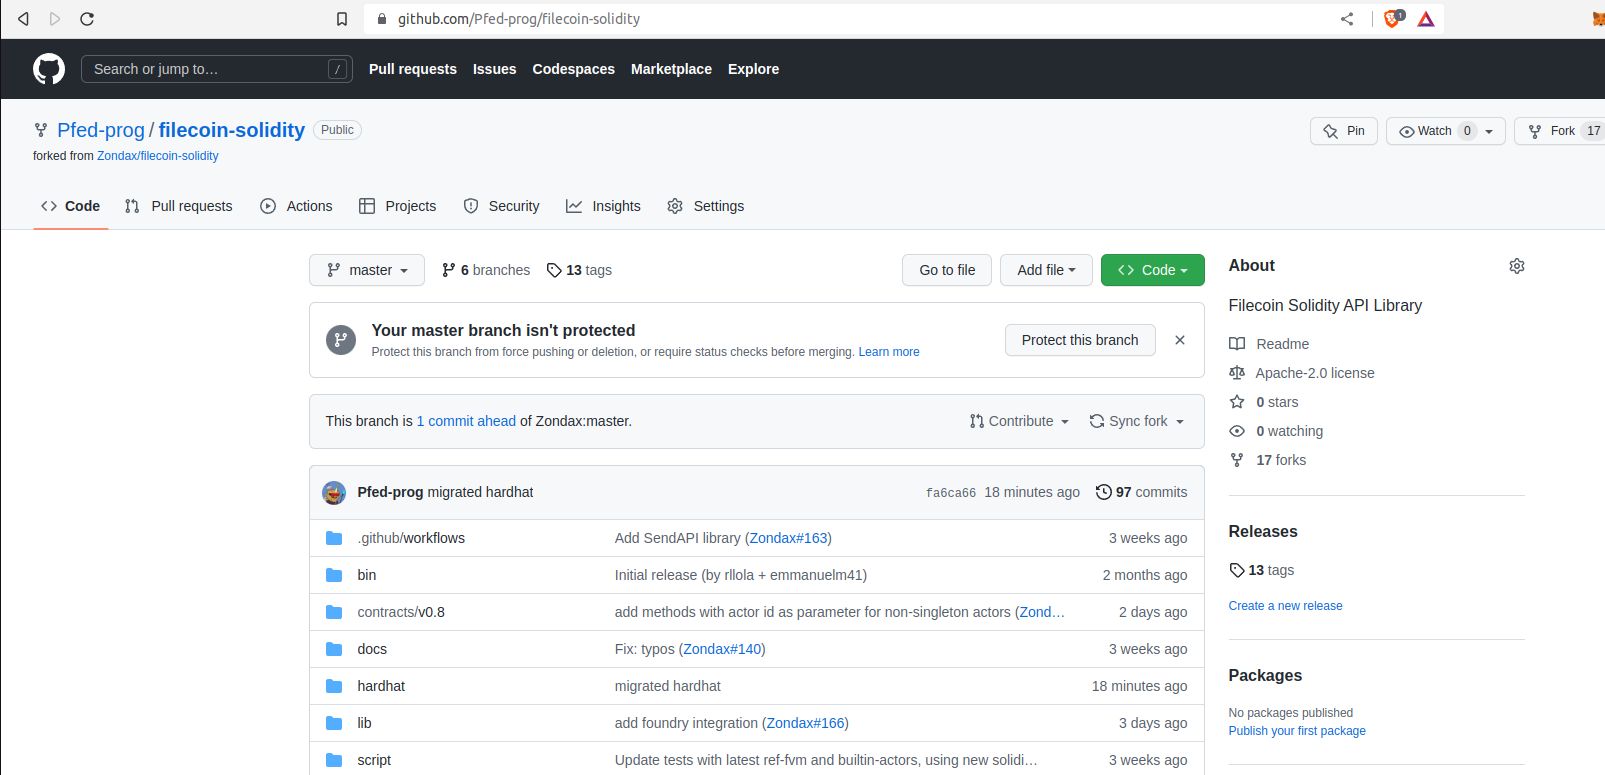Expand the Sync fork dropdown
The height and width of the screenshot is (775, 1605).
click(1137, 421)
